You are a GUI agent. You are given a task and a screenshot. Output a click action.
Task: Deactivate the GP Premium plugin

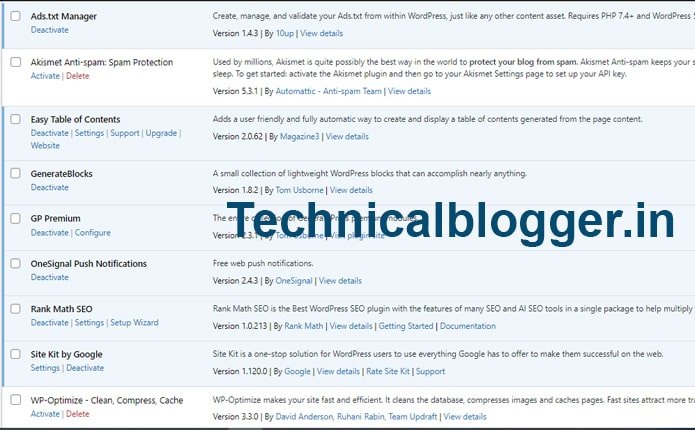(50, 233)
